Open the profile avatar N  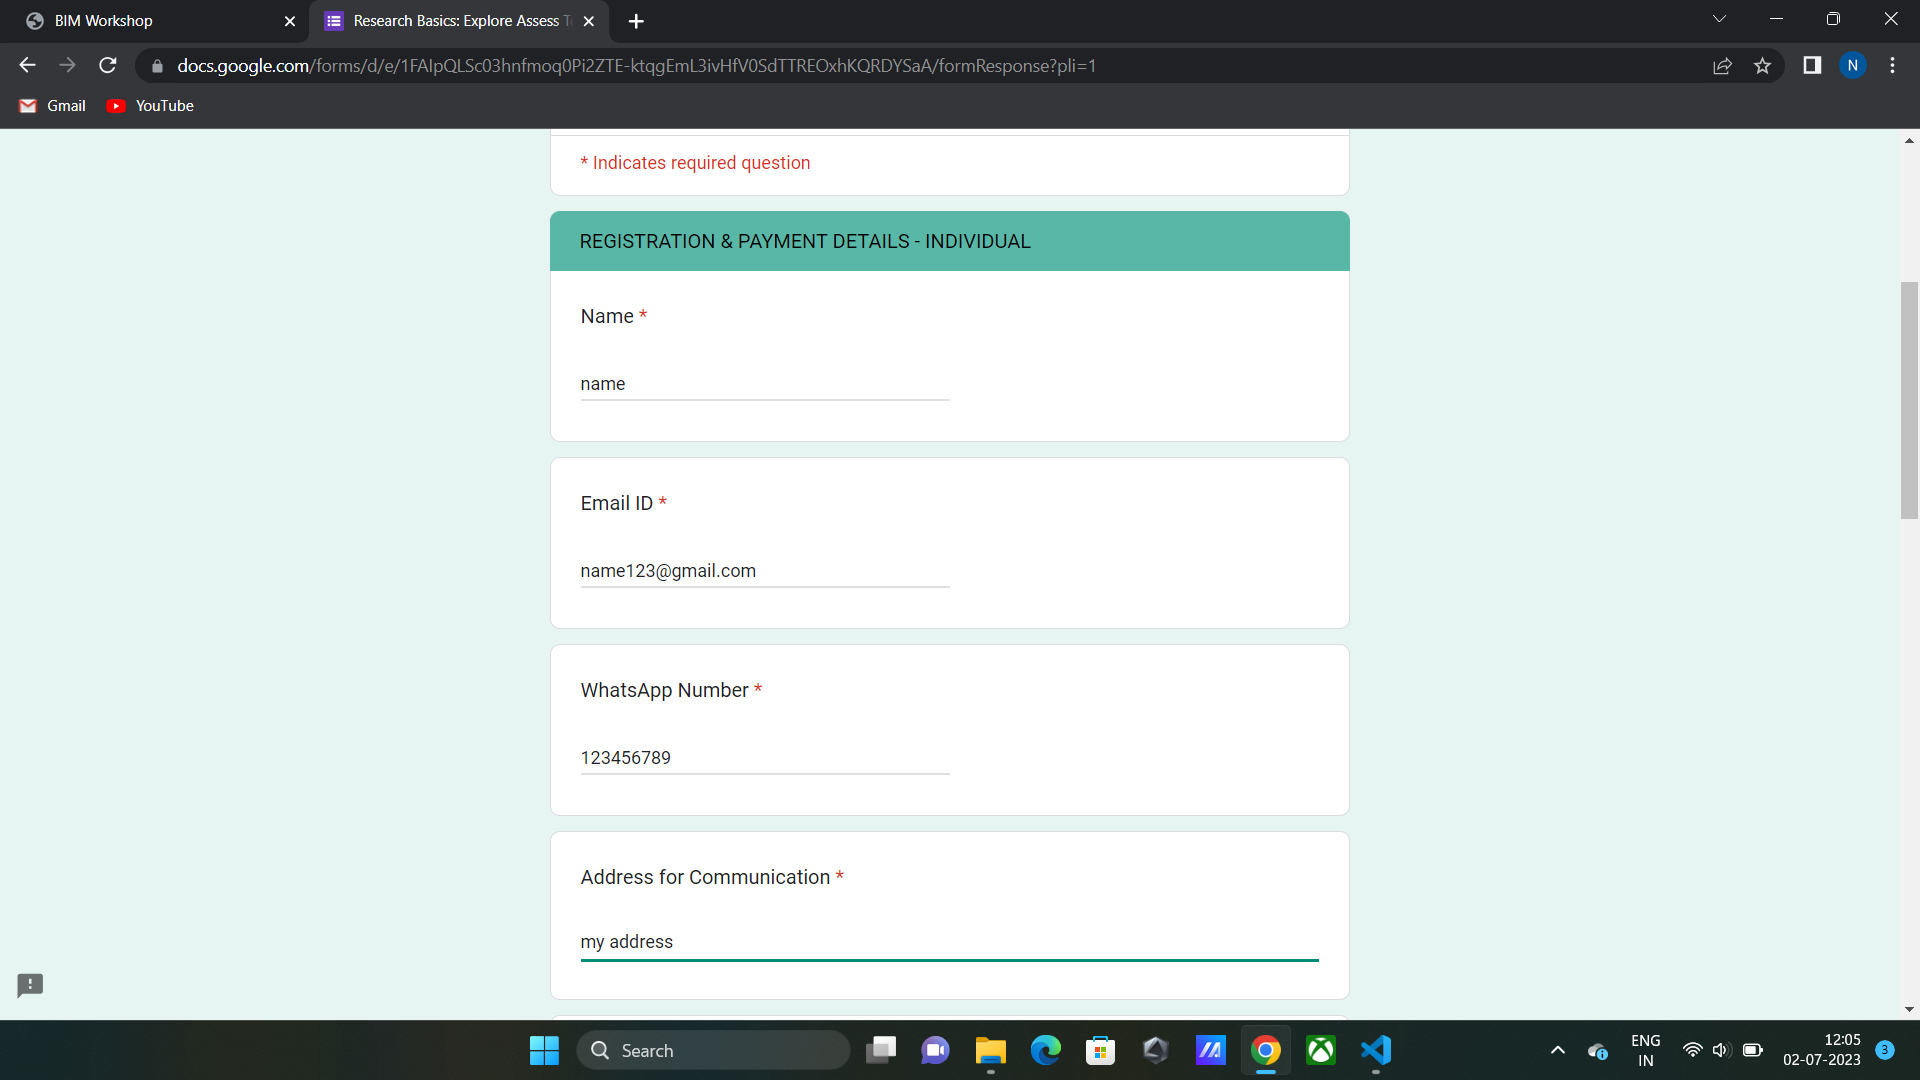click(x=1852, y=66)
